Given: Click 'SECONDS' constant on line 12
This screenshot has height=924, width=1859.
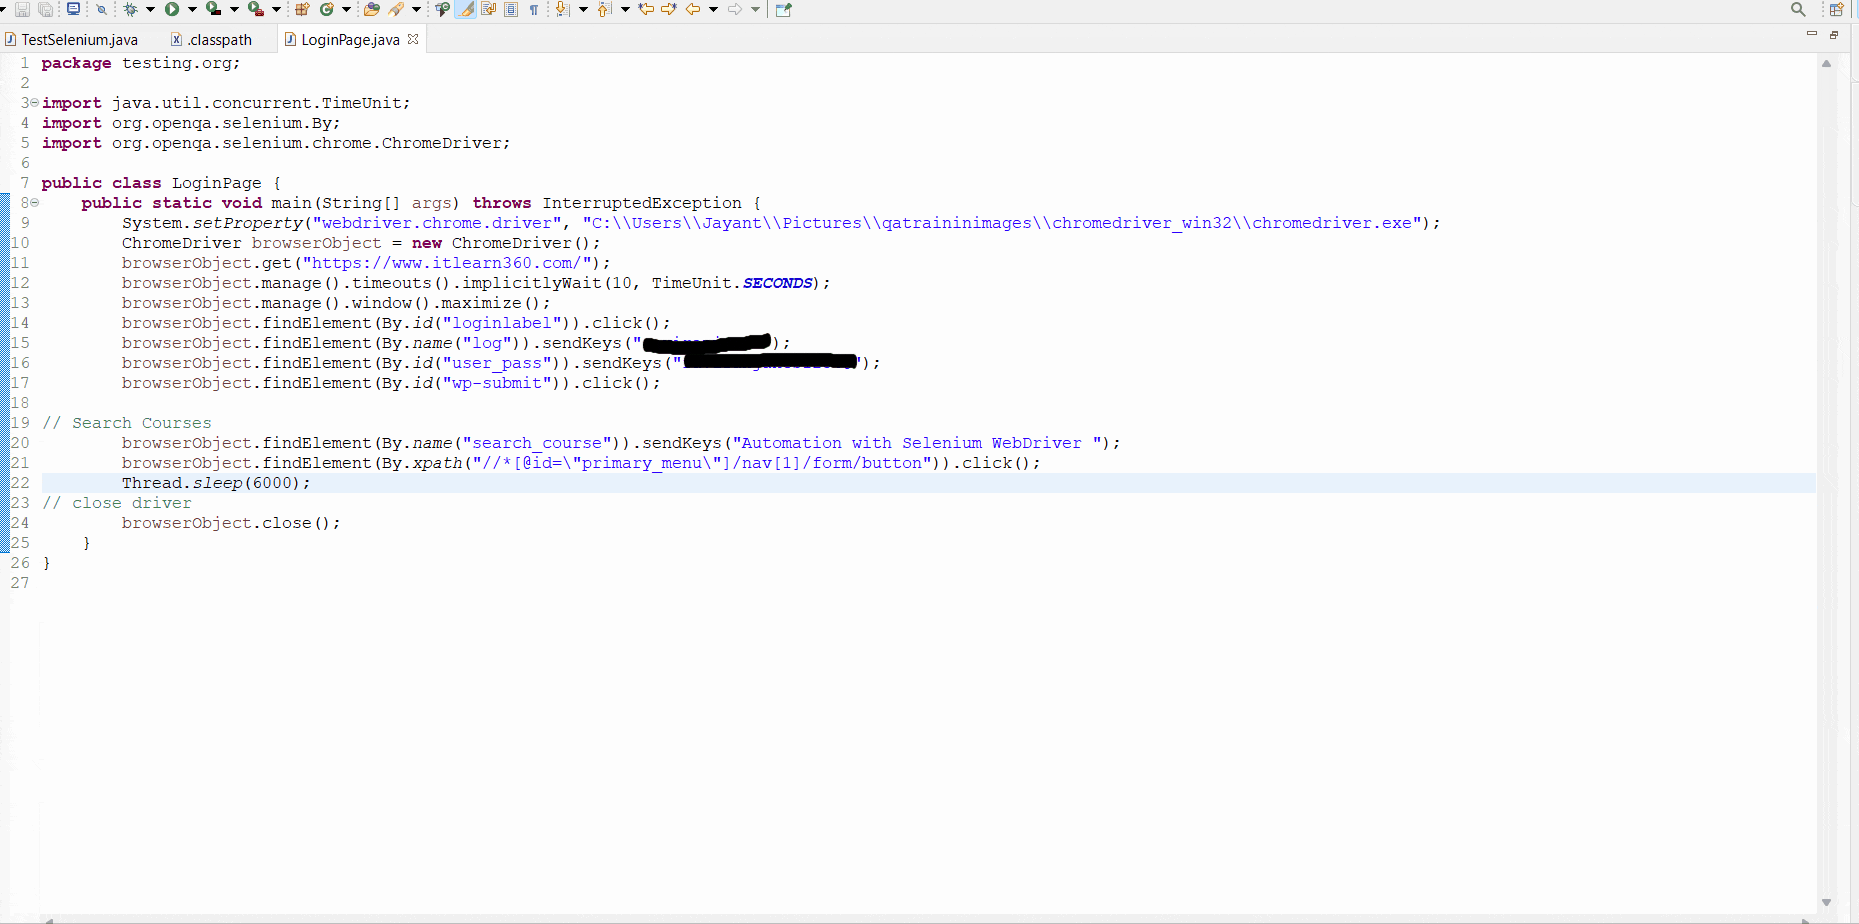Looking at the screenshot, I should pos(777,283).
